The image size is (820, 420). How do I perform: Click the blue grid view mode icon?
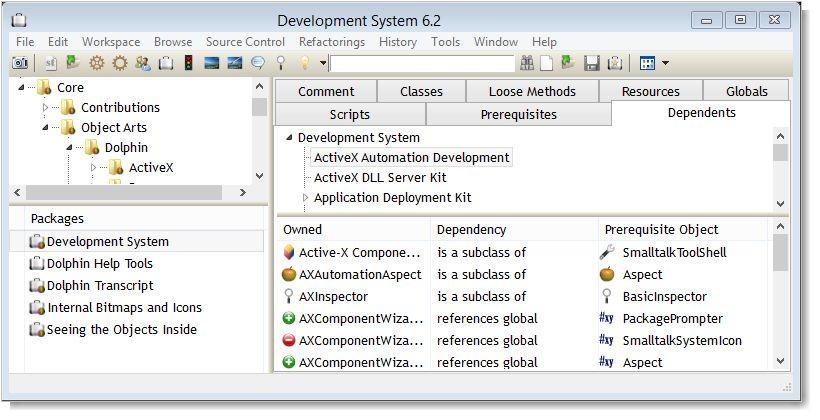(647, 63)
